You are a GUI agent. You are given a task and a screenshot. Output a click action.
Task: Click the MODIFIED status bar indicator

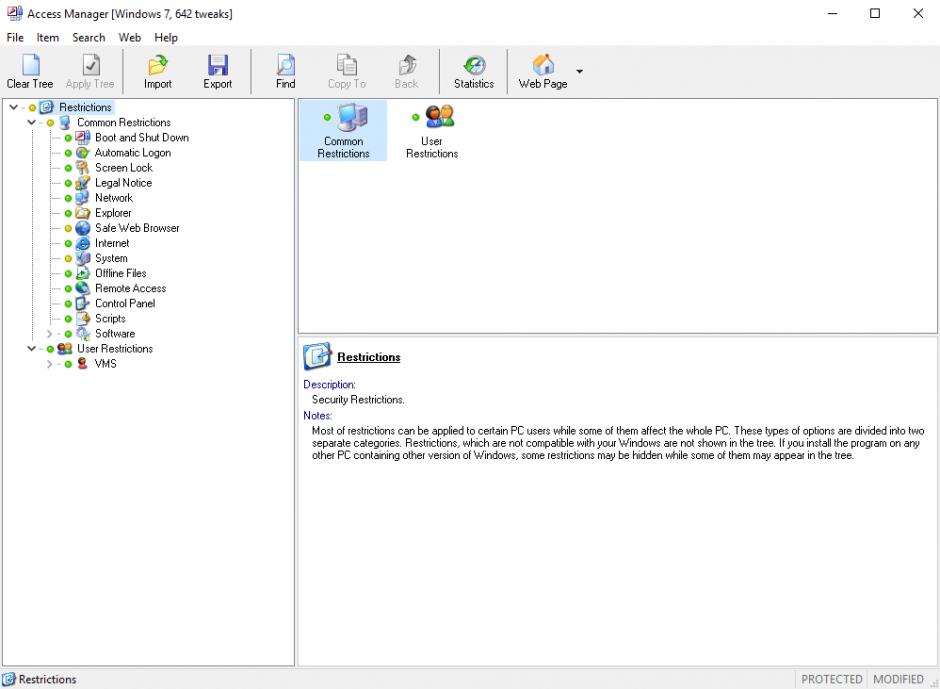[898, 679]
